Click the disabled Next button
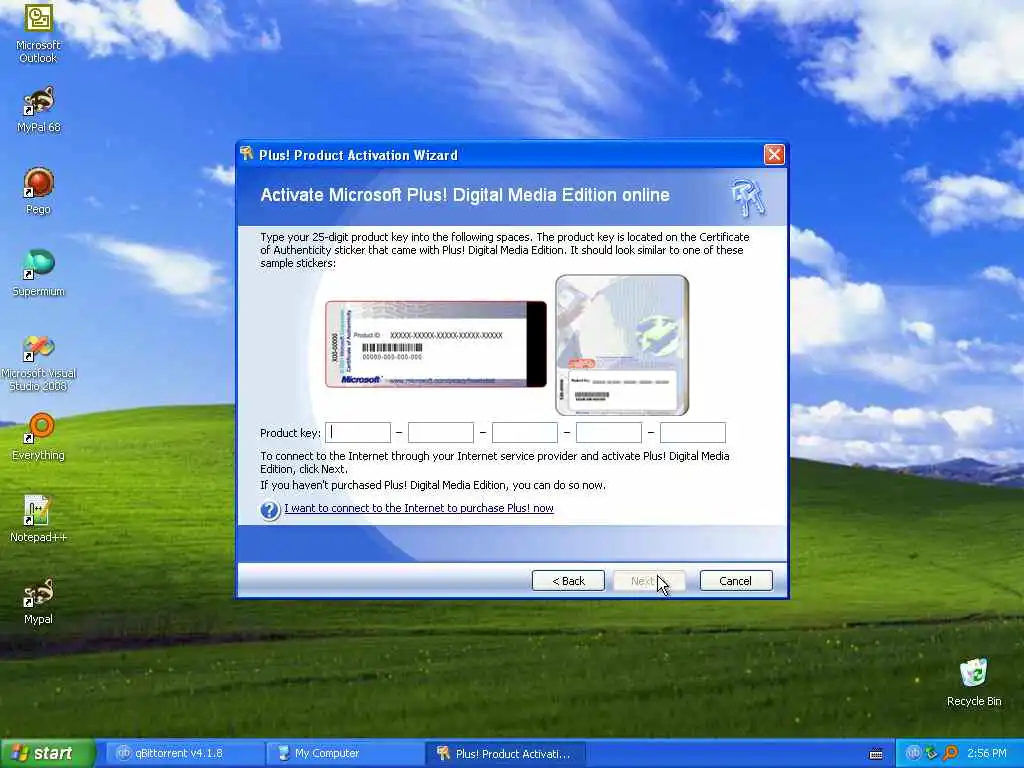This screenshot has height=768, width=1024. (649, 581)
